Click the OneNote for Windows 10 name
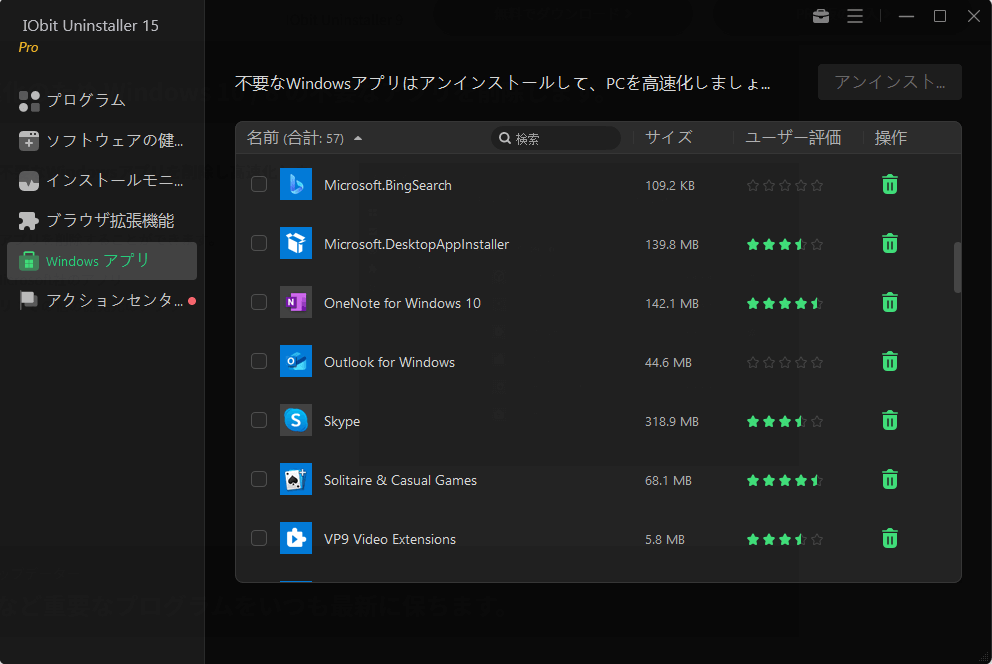Image resolution: width=992 pixels, height=664 pixels. click(402, 304)
